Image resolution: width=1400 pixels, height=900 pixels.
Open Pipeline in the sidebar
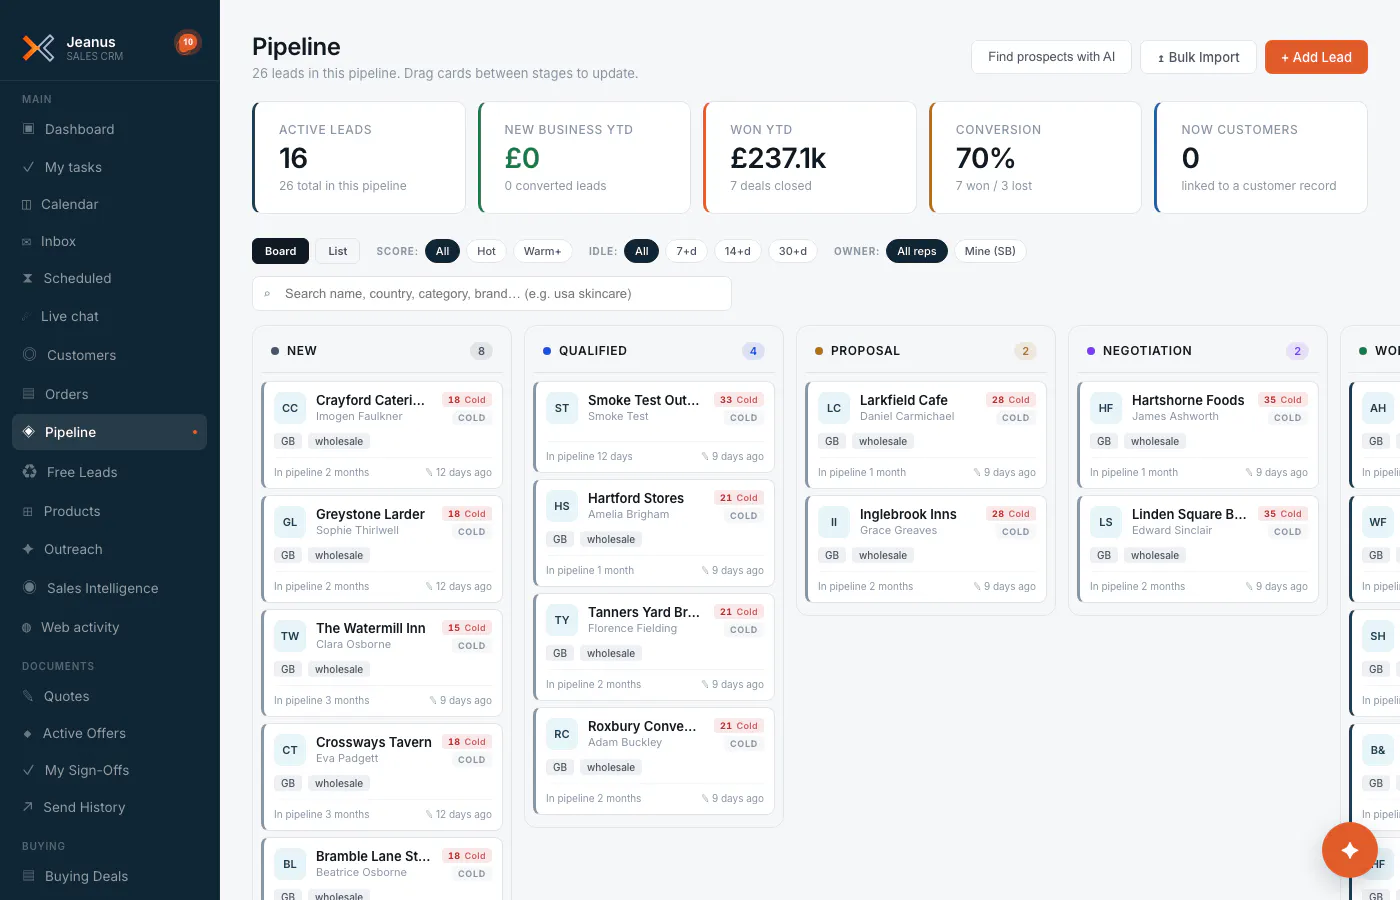pos(110,432)
